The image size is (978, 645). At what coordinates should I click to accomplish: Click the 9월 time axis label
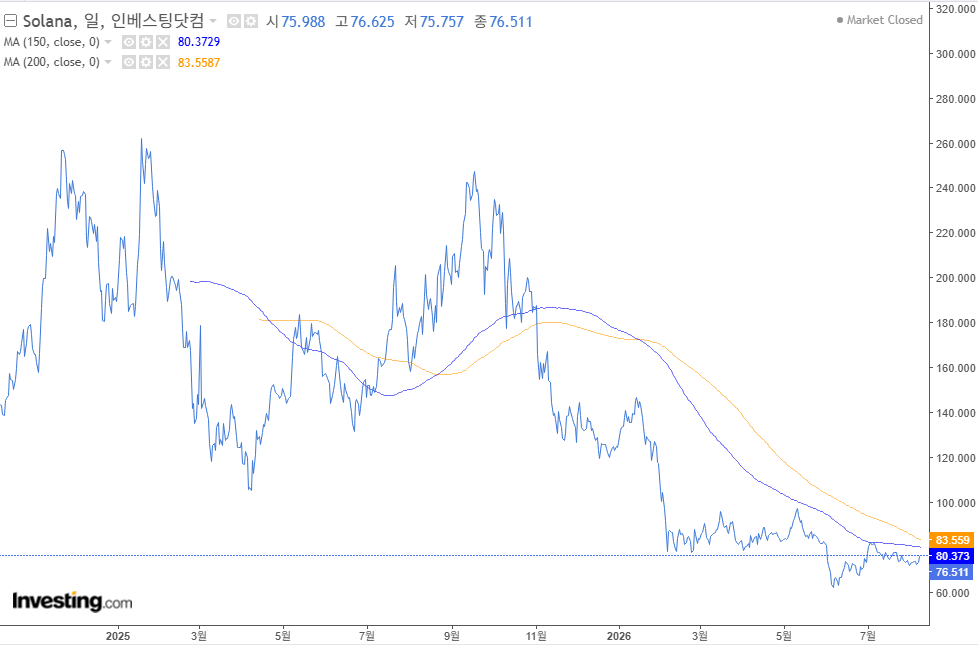tap(452, 636)
